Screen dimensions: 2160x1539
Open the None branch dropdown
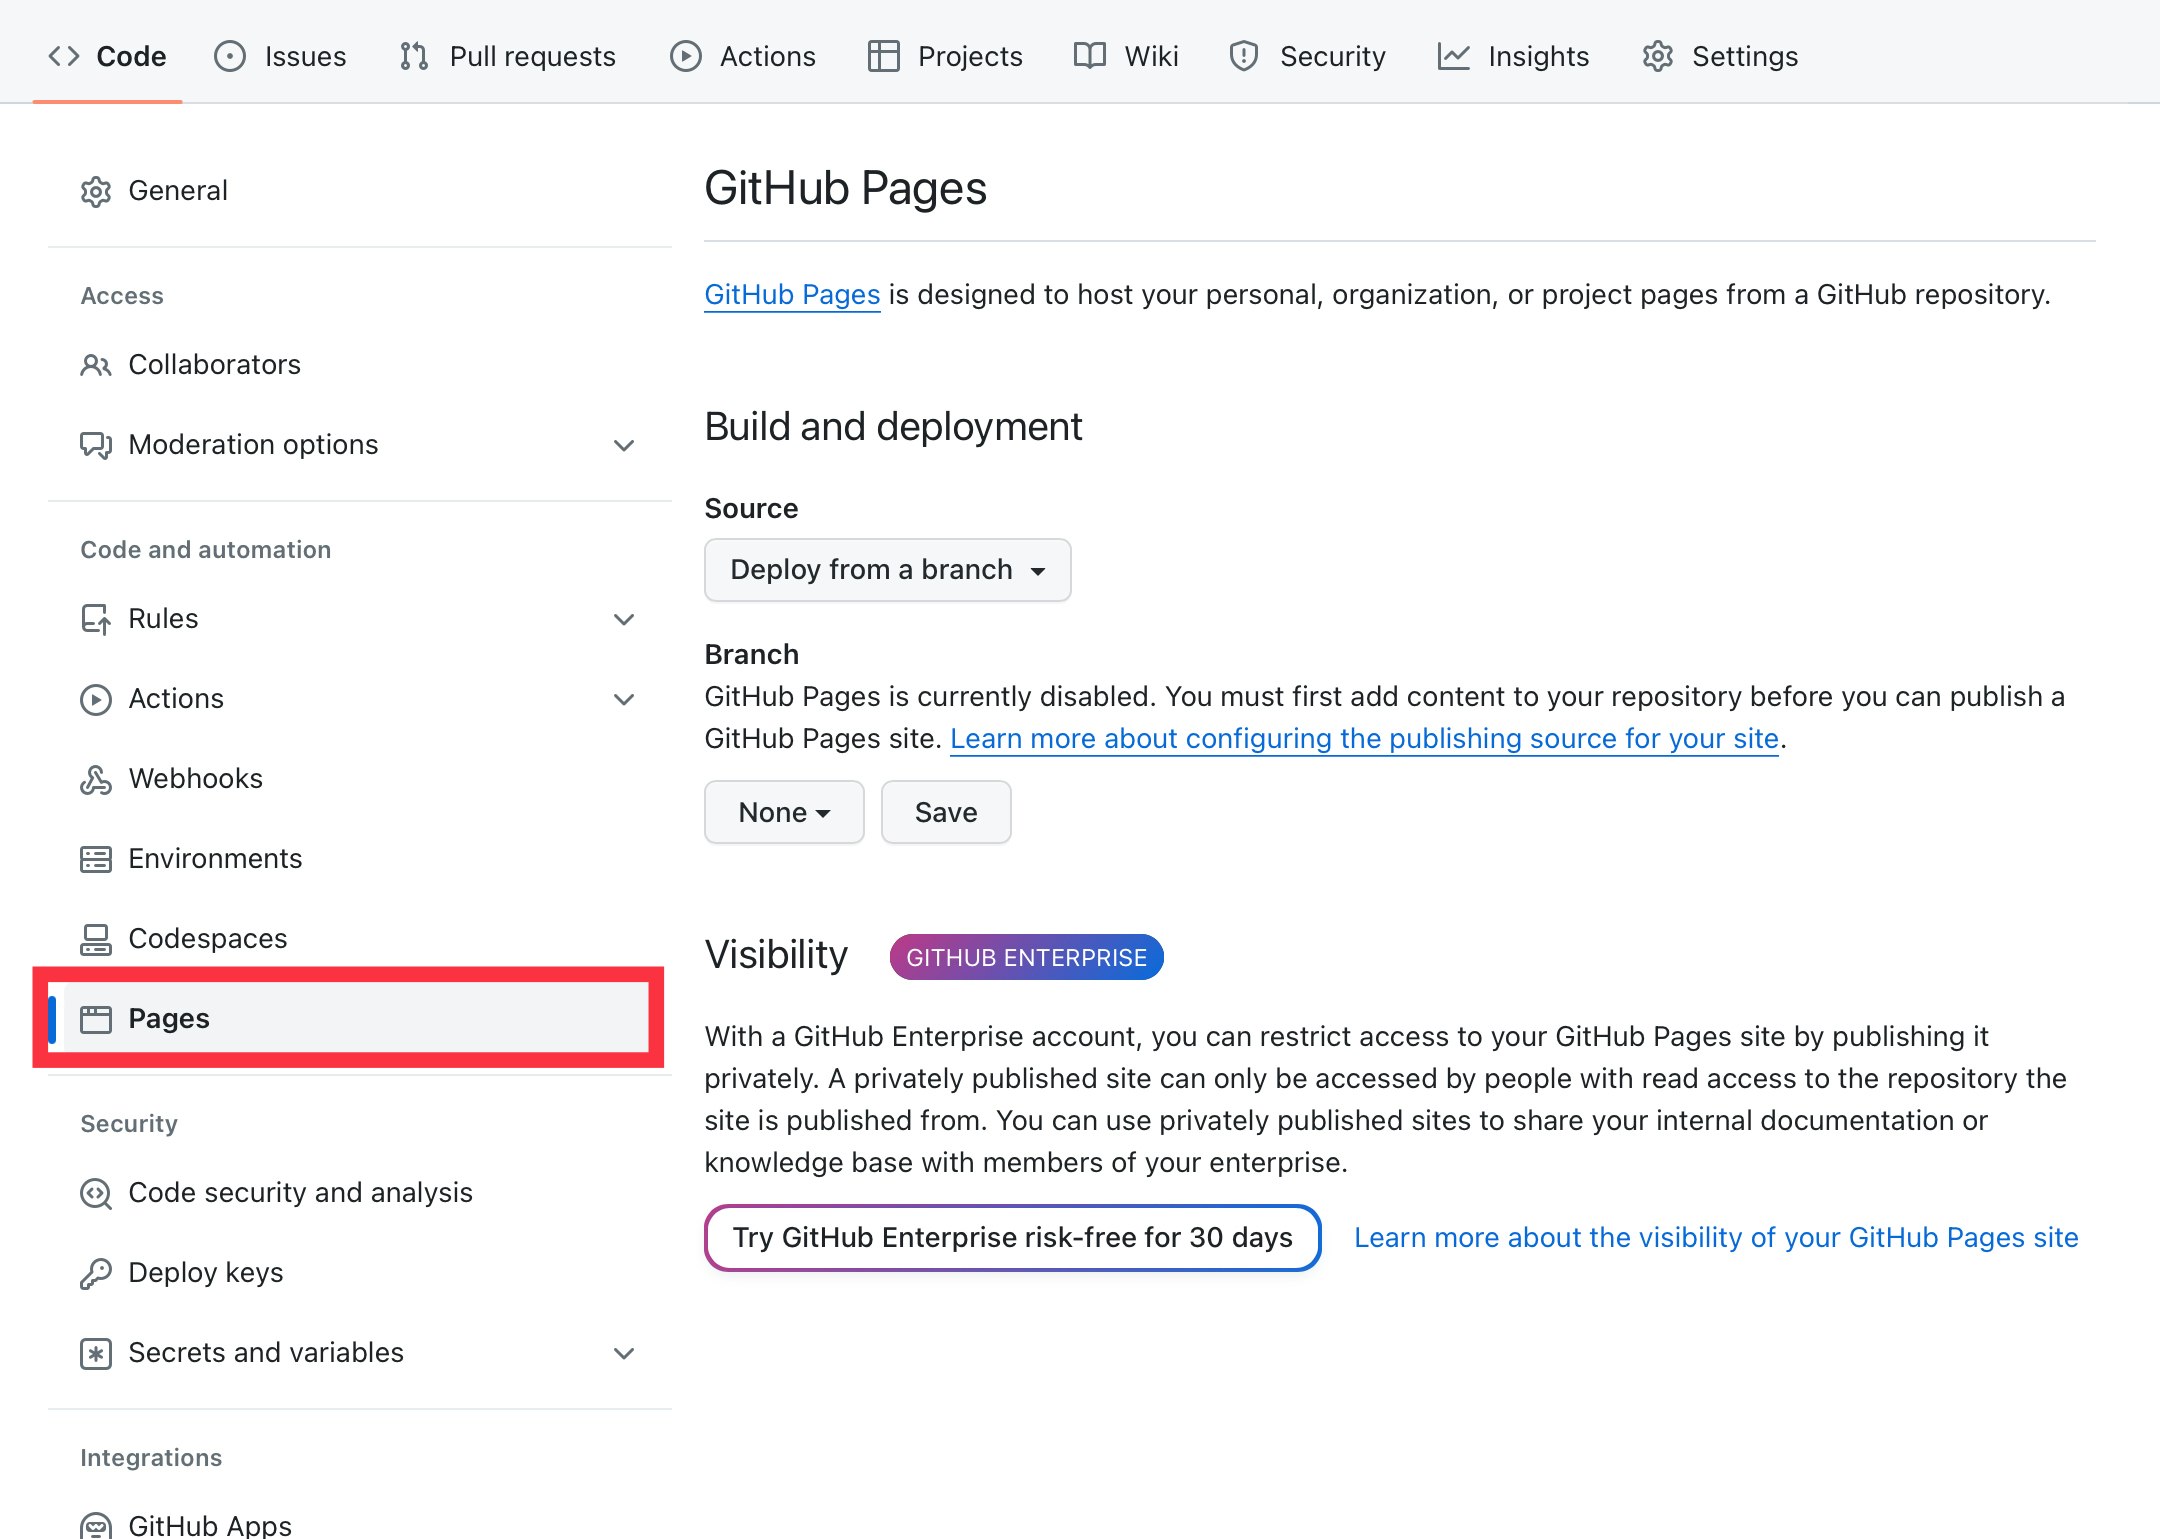click(x=784, y=812)
